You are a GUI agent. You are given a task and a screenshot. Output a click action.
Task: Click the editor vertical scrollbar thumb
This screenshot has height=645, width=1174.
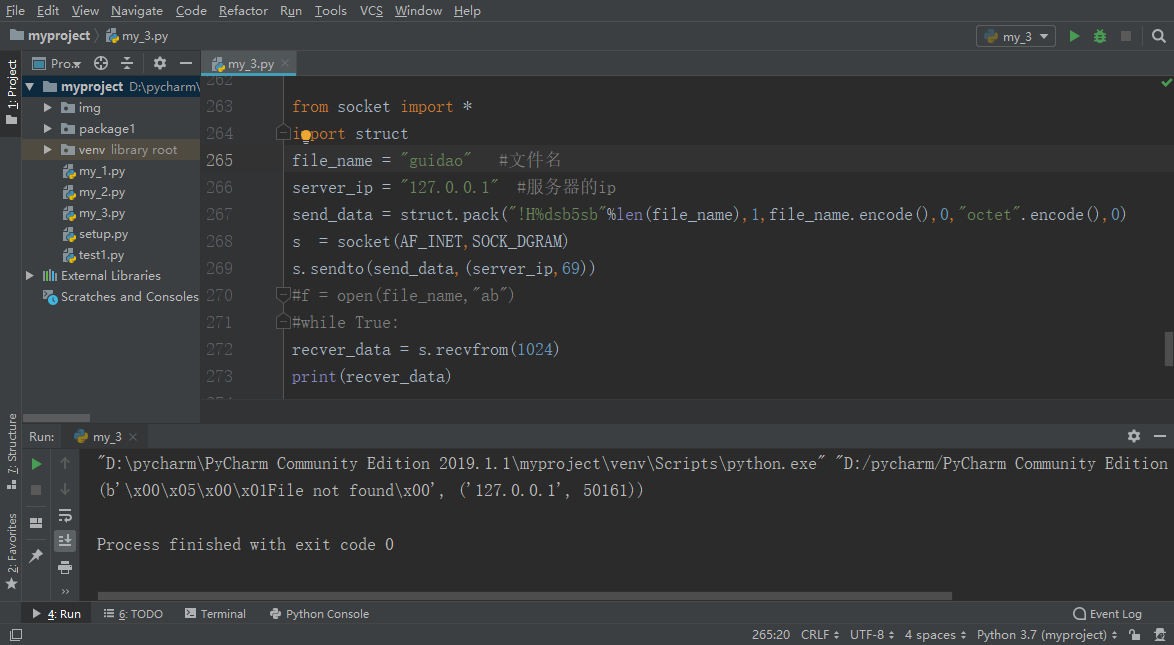[1169, 349]
